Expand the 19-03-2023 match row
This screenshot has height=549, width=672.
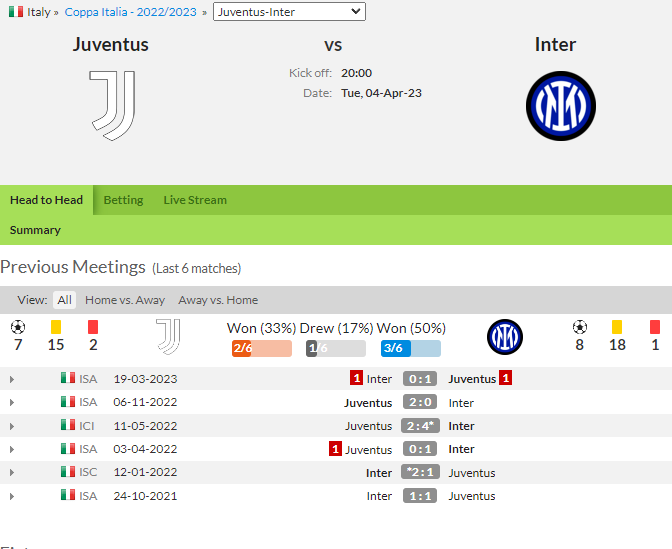12,379
